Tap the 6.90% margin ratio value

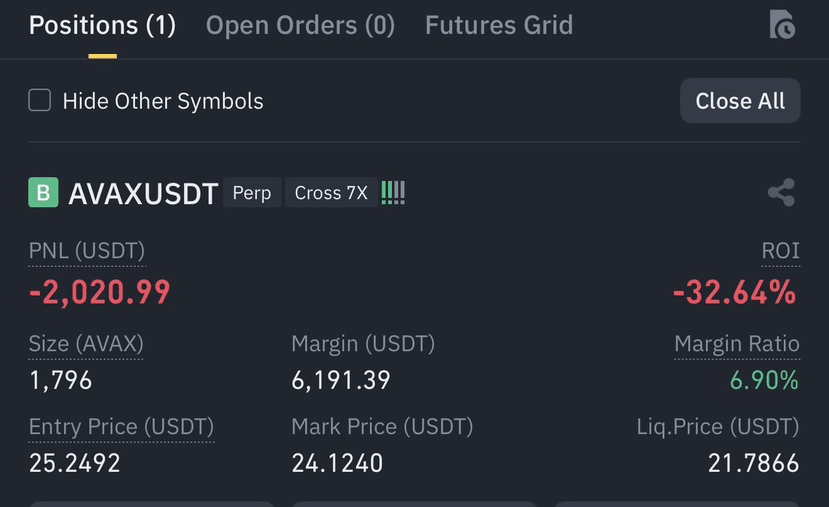click(x=764, y=380)
